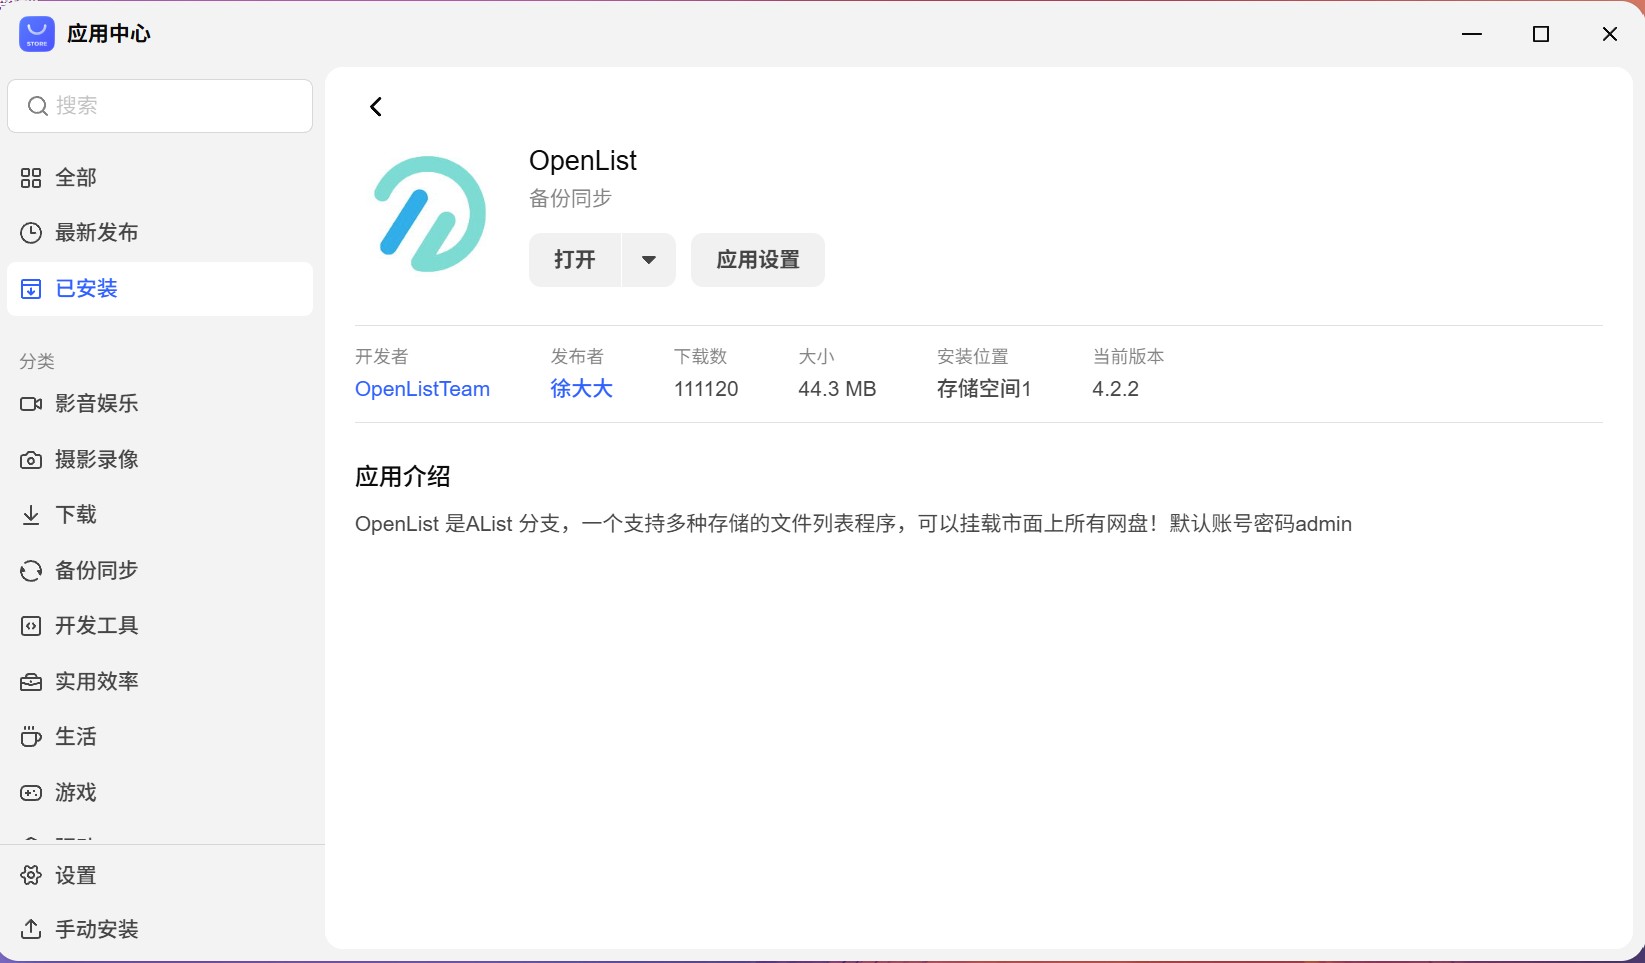Click the App Center store logo icon
This screenshot has height=963, width=1645.
(37, 34)
